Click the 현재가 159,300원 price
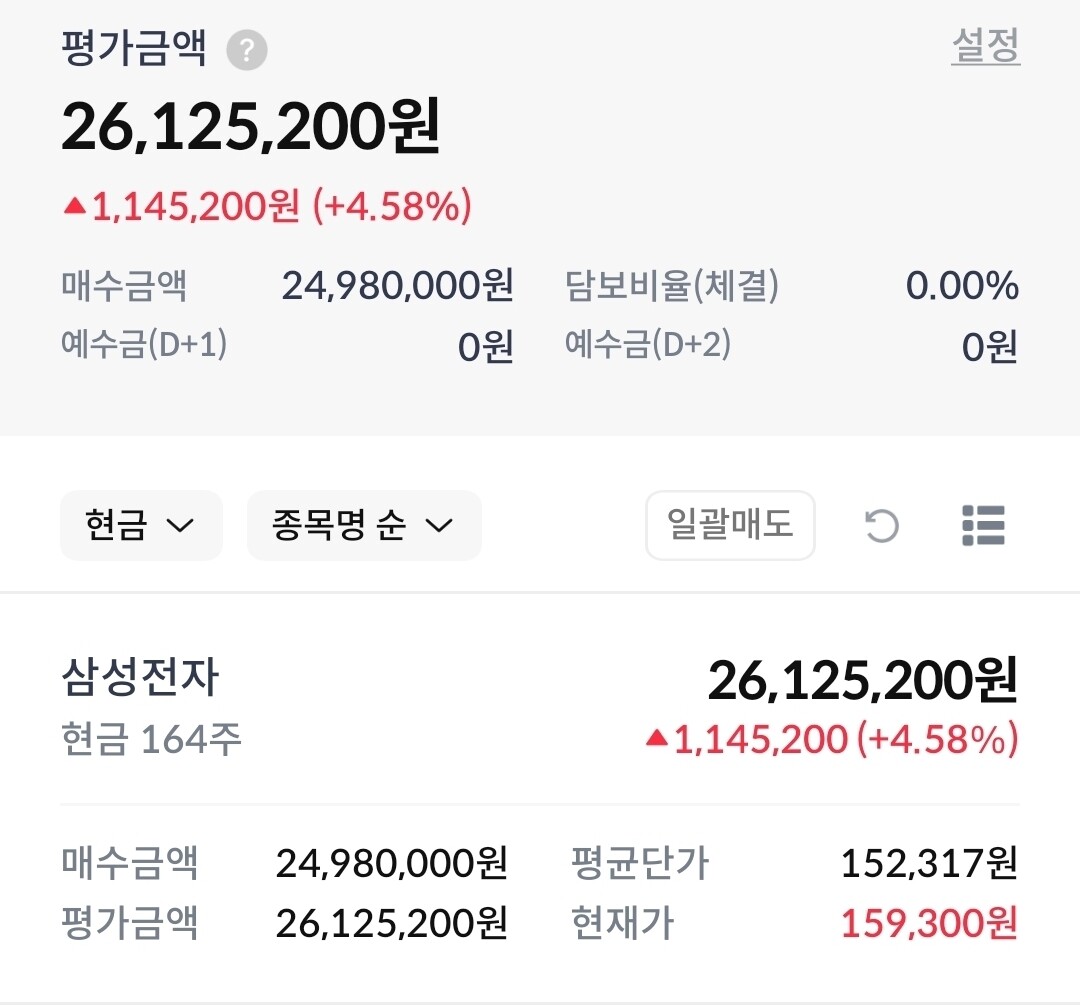This screenshot has height=1005, width=1080. click(928, 922)
